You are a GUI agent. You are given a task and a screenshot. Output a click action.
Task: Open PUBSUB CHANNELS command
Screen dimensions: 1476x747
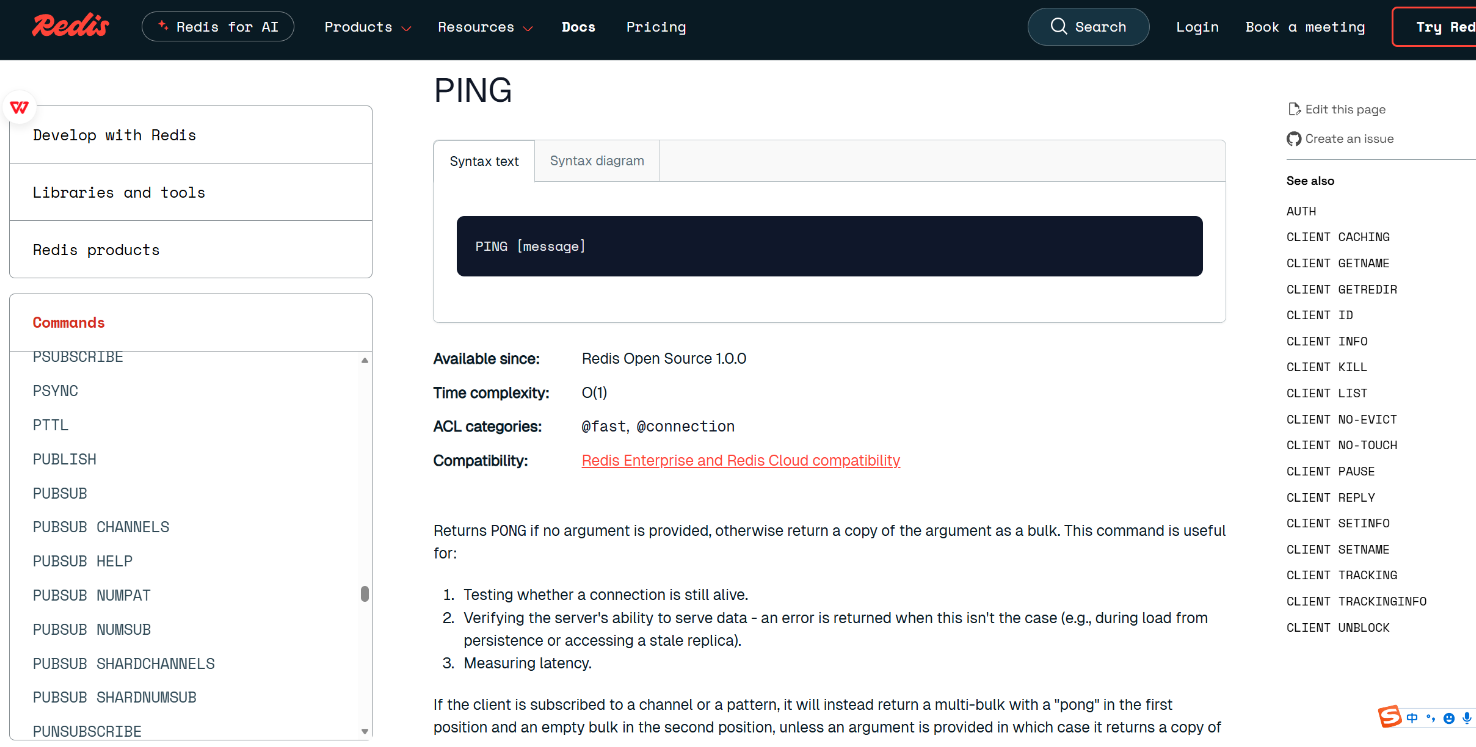(x=101, y=527)
